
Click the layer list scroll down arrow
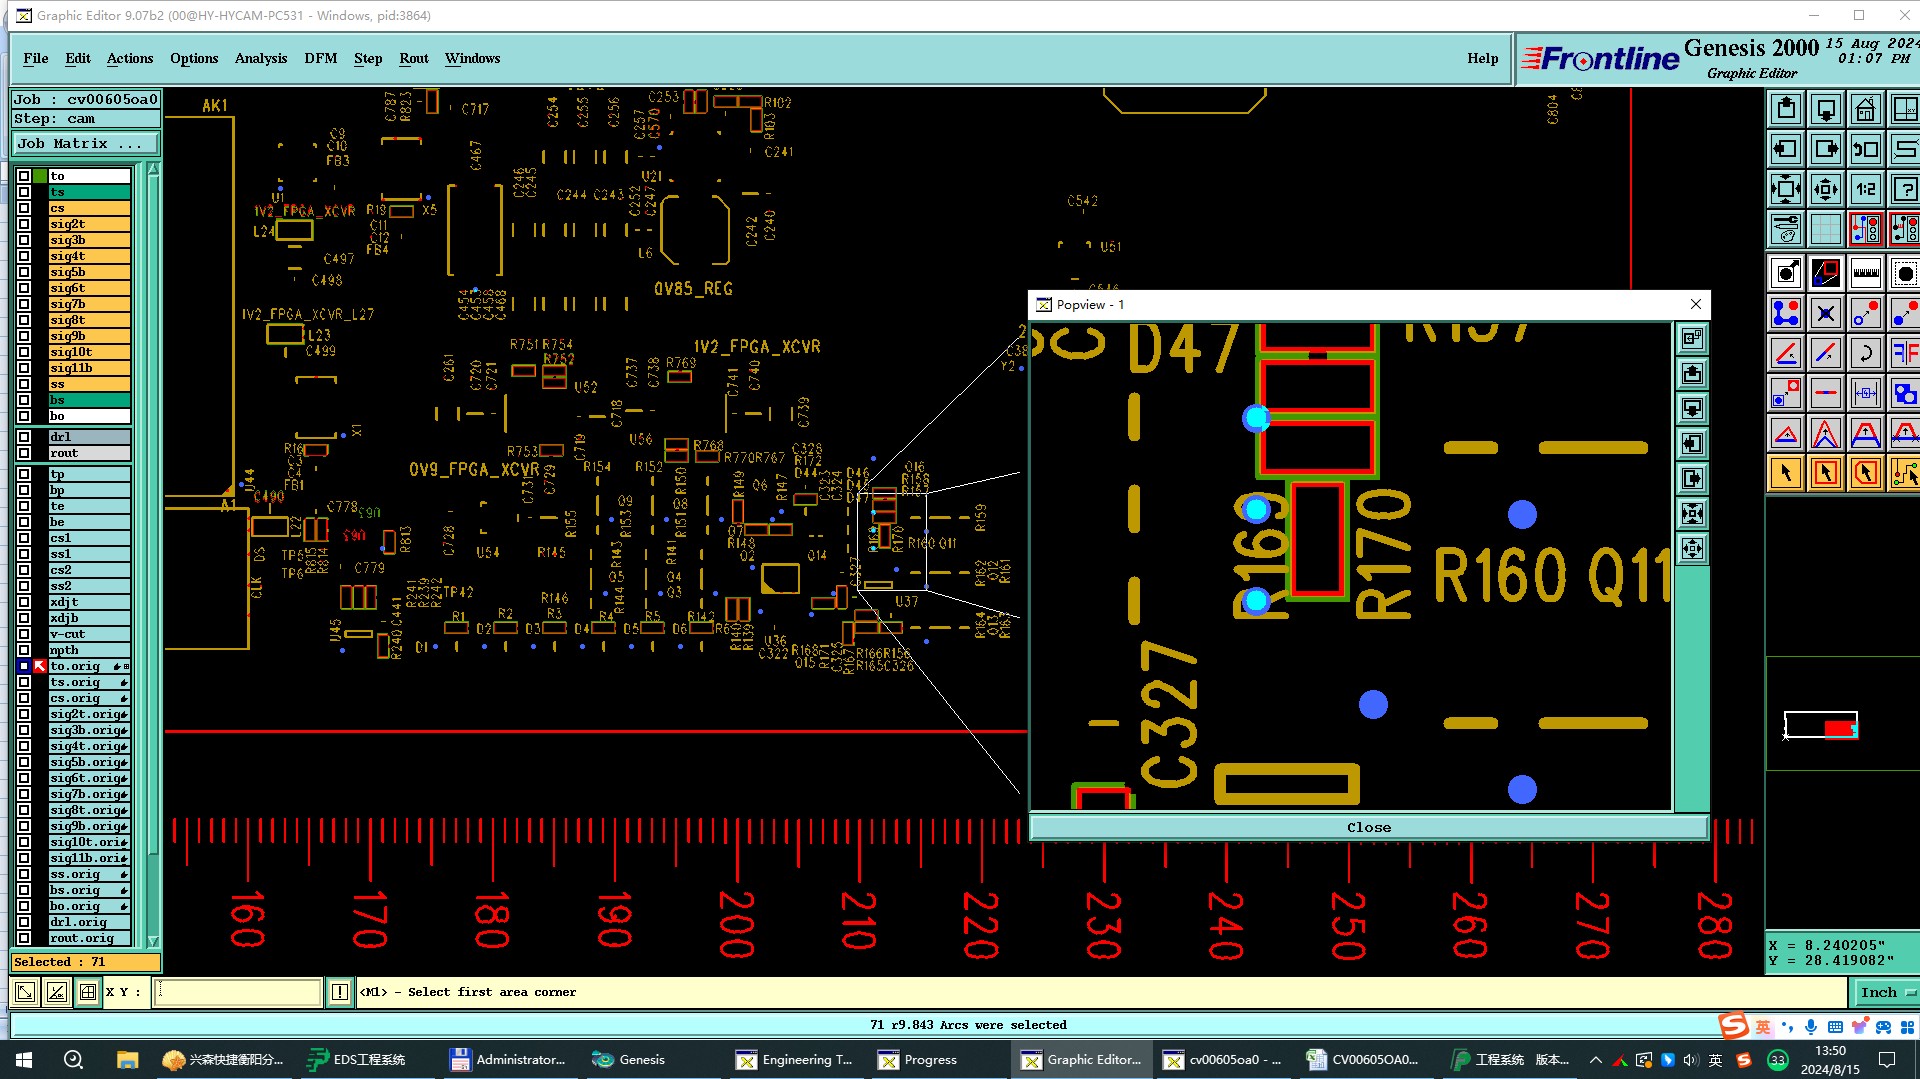pos(153,941)
